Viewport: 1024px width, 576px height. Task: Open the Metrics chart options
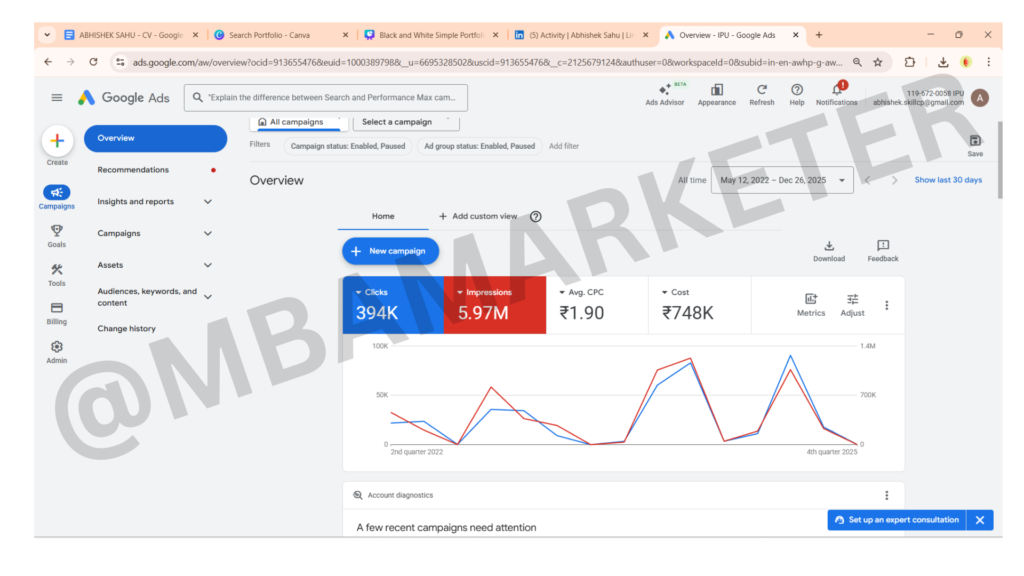[x=811, y=299]
